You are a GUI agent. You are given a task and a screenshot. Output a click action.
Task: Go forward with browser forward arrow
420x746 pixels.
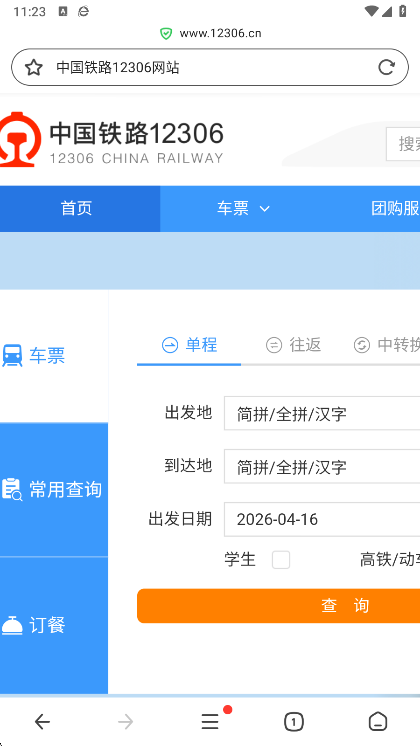[126, 722]
